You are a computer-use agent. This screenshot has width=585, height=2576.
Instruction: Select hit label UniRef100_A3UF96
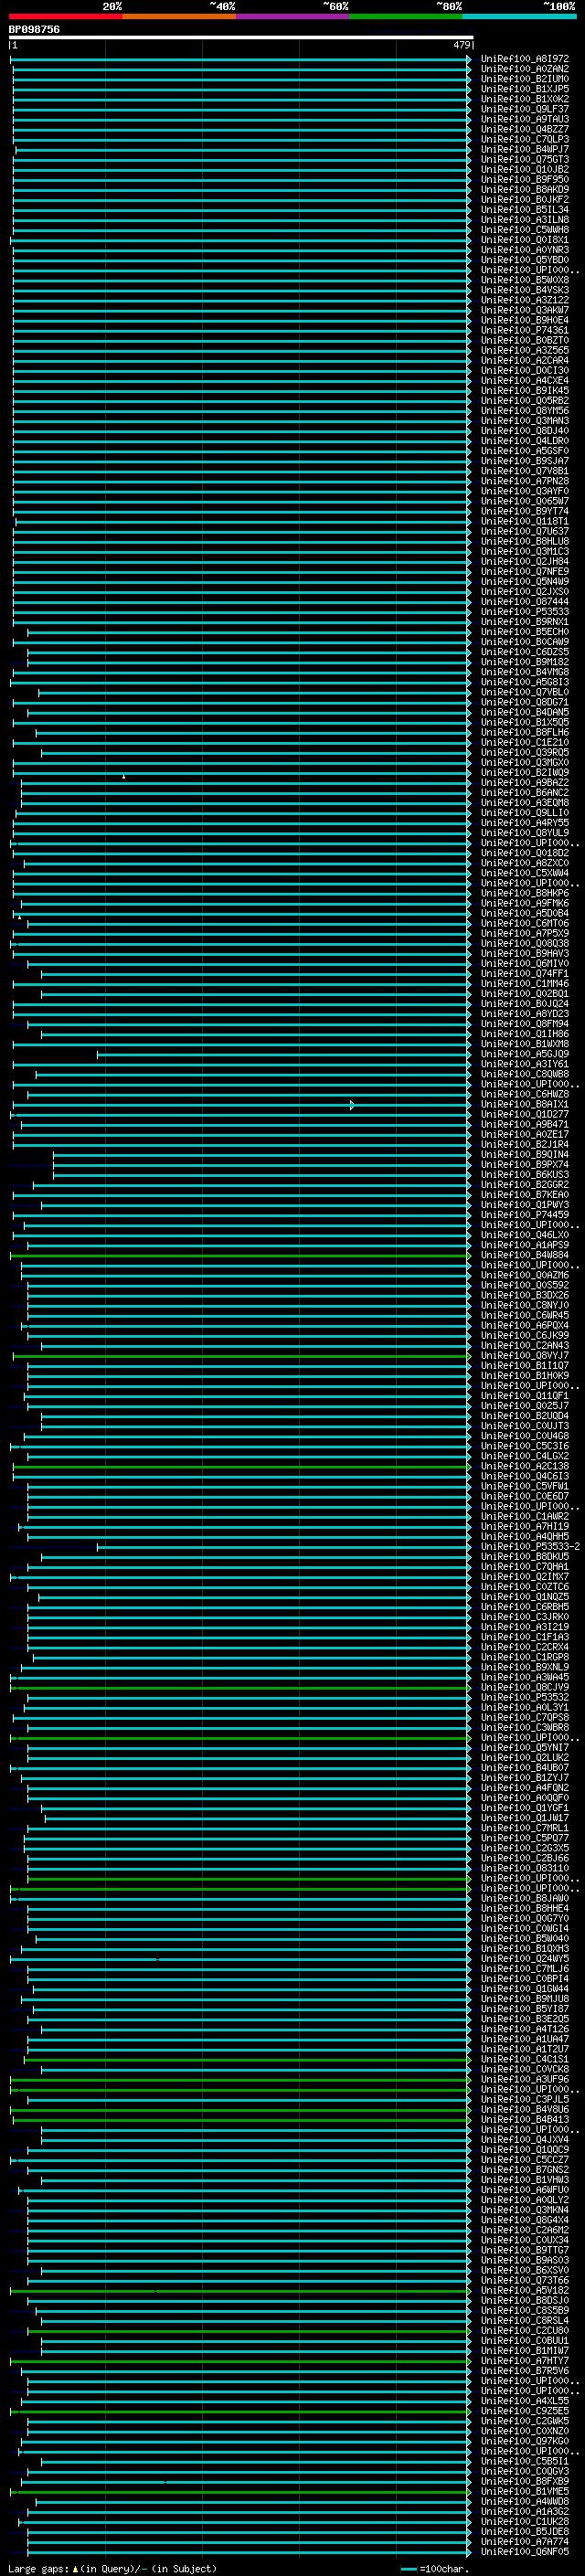525,2079
